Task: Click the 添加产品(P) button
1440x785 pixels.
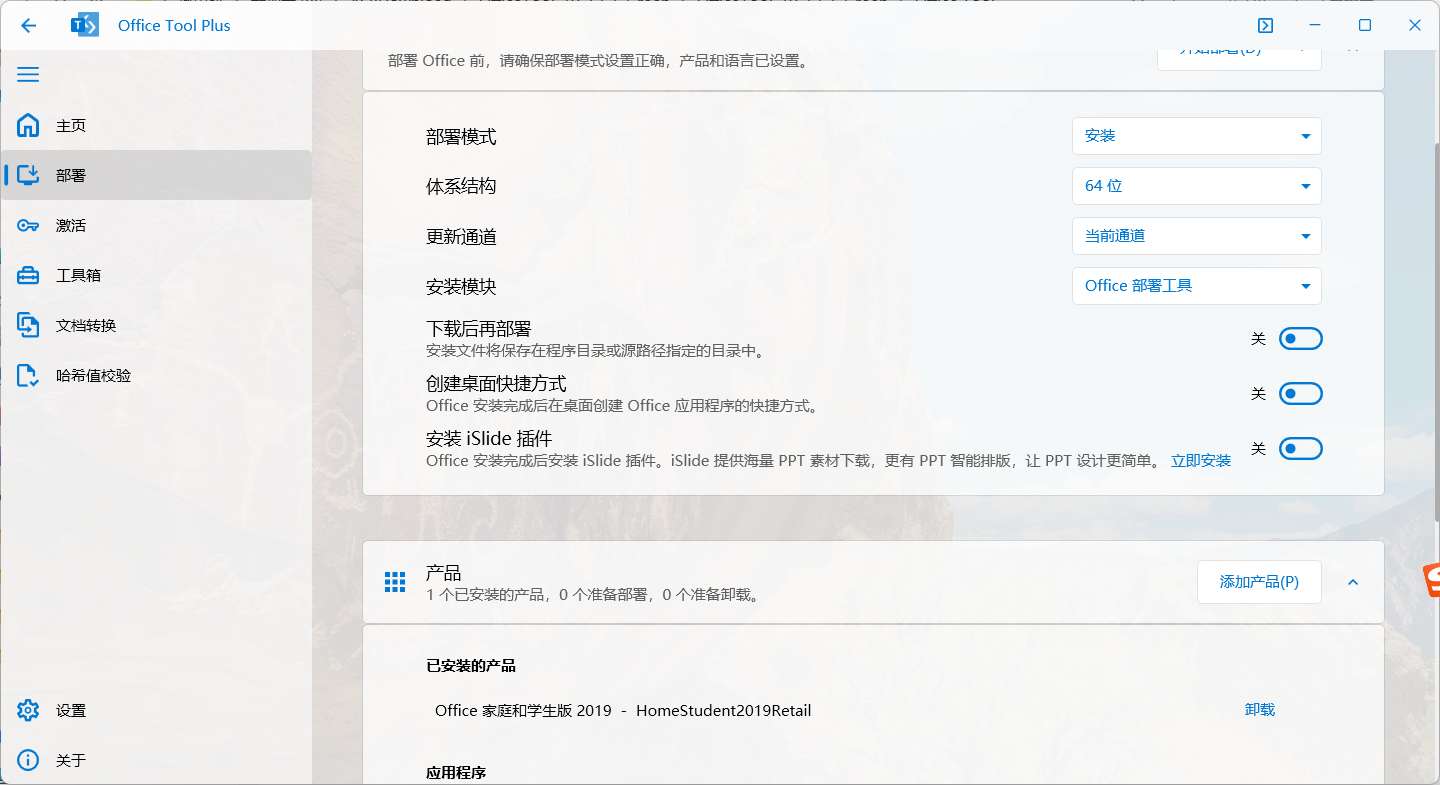Action: [x=1259, y=582]
